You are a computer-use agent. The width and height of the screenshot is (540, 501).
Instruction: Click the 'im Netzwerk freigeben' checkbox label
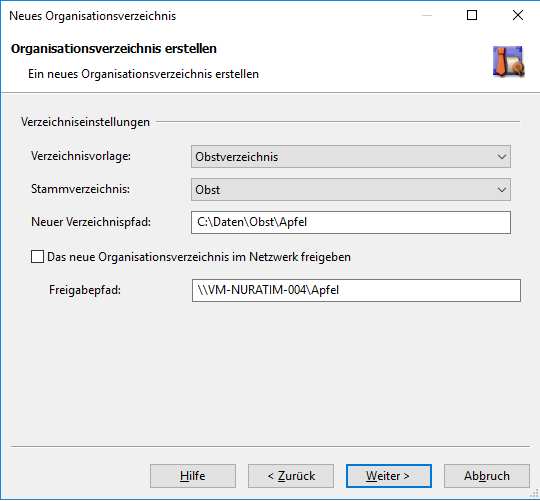(199, 257)
